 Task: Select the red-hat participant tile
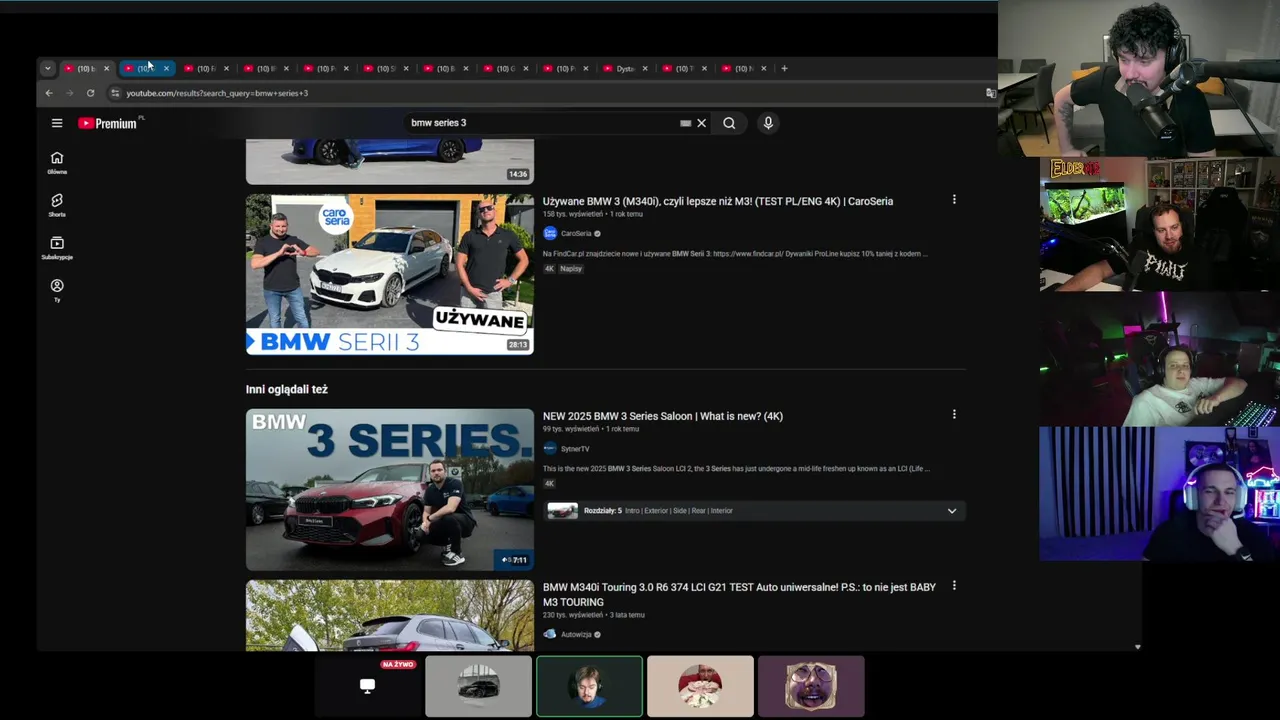click(700, 686)
